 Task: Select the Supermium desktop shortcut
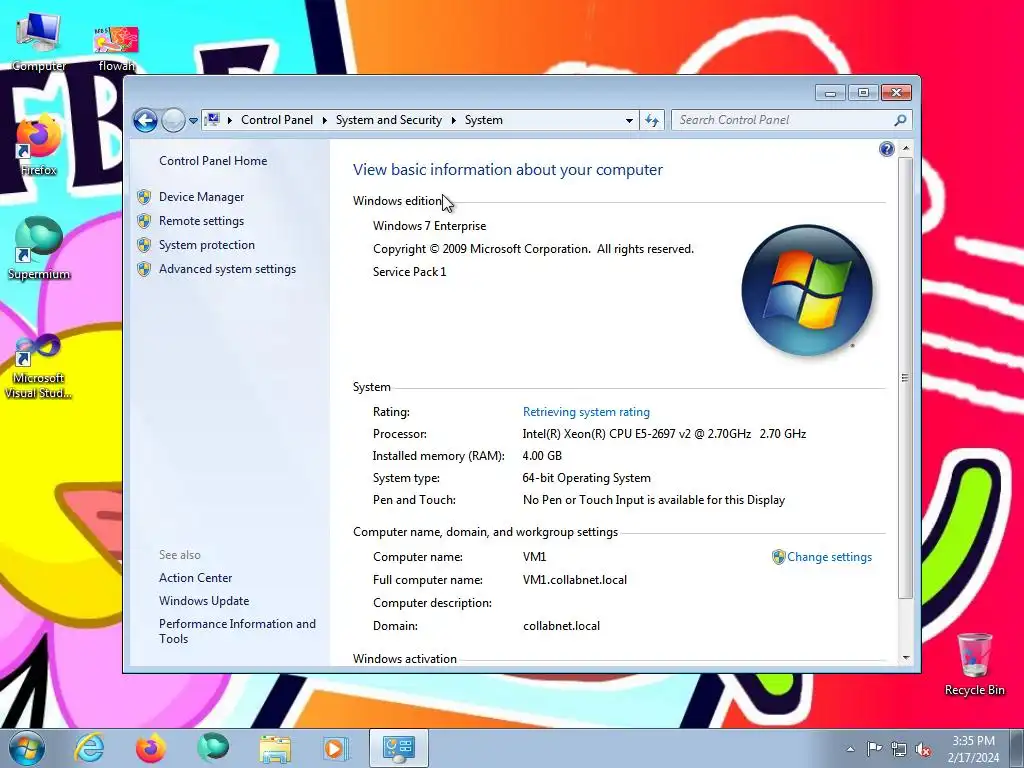point(39,249)
